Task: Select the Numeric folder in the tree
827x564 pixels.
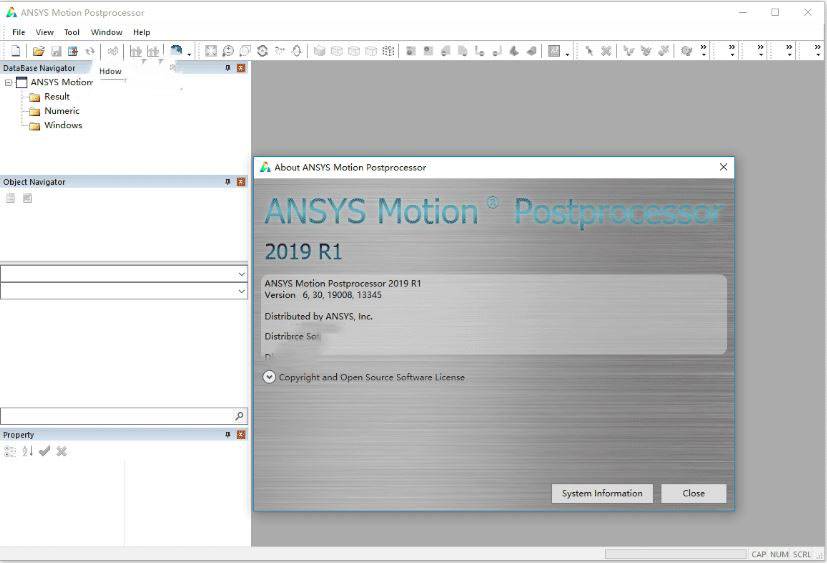Action: [x=62, y=111]
